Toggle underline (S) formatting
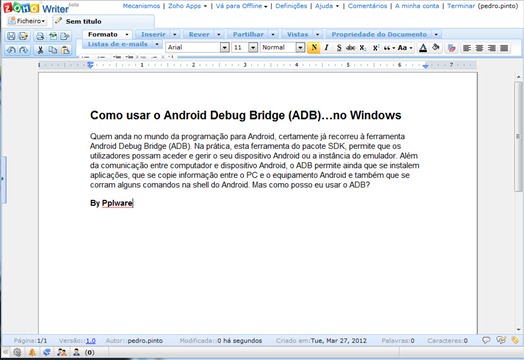 [339, 48]
